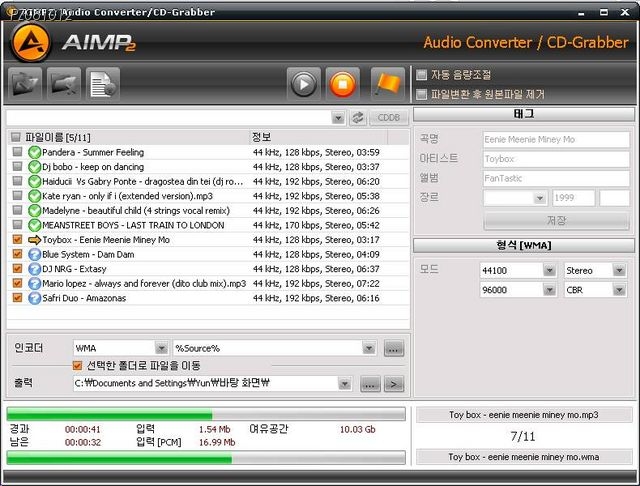The height and width of the screenshot is (486, 640).
Task: Click the browse button beside %Source%
Action: 394,349
